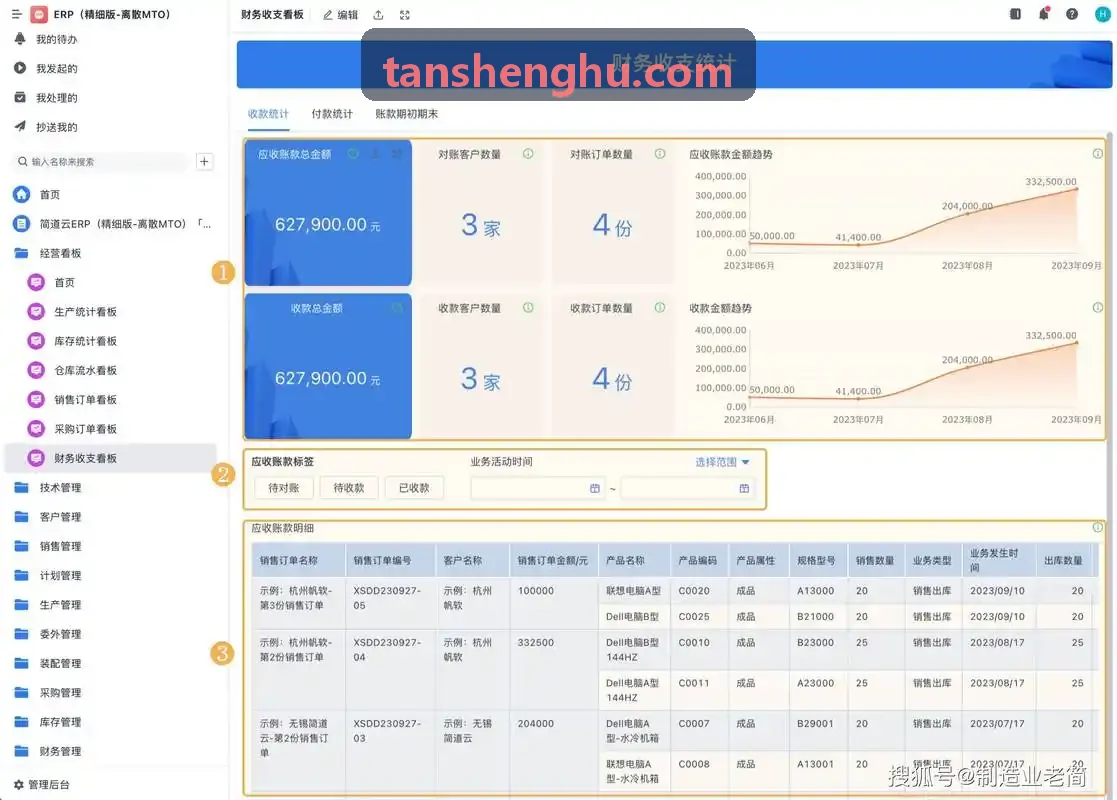The image size is (1117, 800).
Task: Select 待收款 tag filter
Action: pos(349,488)
